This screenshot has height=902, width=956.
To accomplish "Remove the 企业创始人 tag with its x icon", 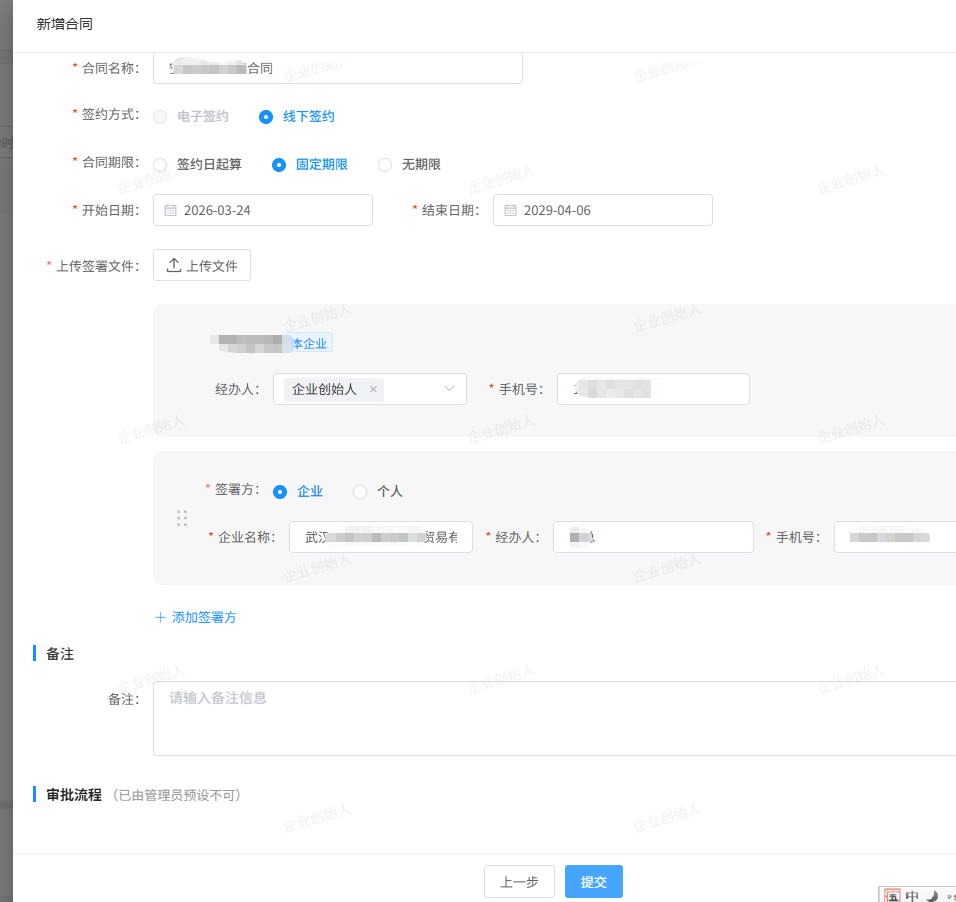I will click(x=373, y=390).
